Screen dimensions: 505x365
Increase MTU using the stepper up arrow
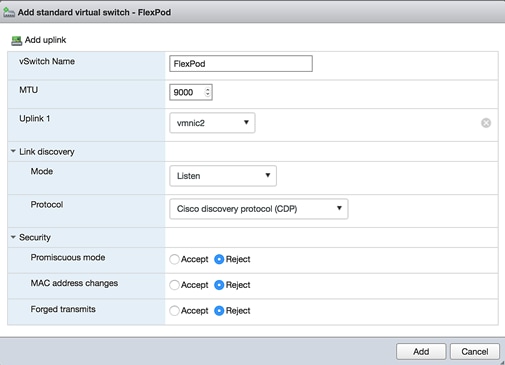[x=208, y=89]
